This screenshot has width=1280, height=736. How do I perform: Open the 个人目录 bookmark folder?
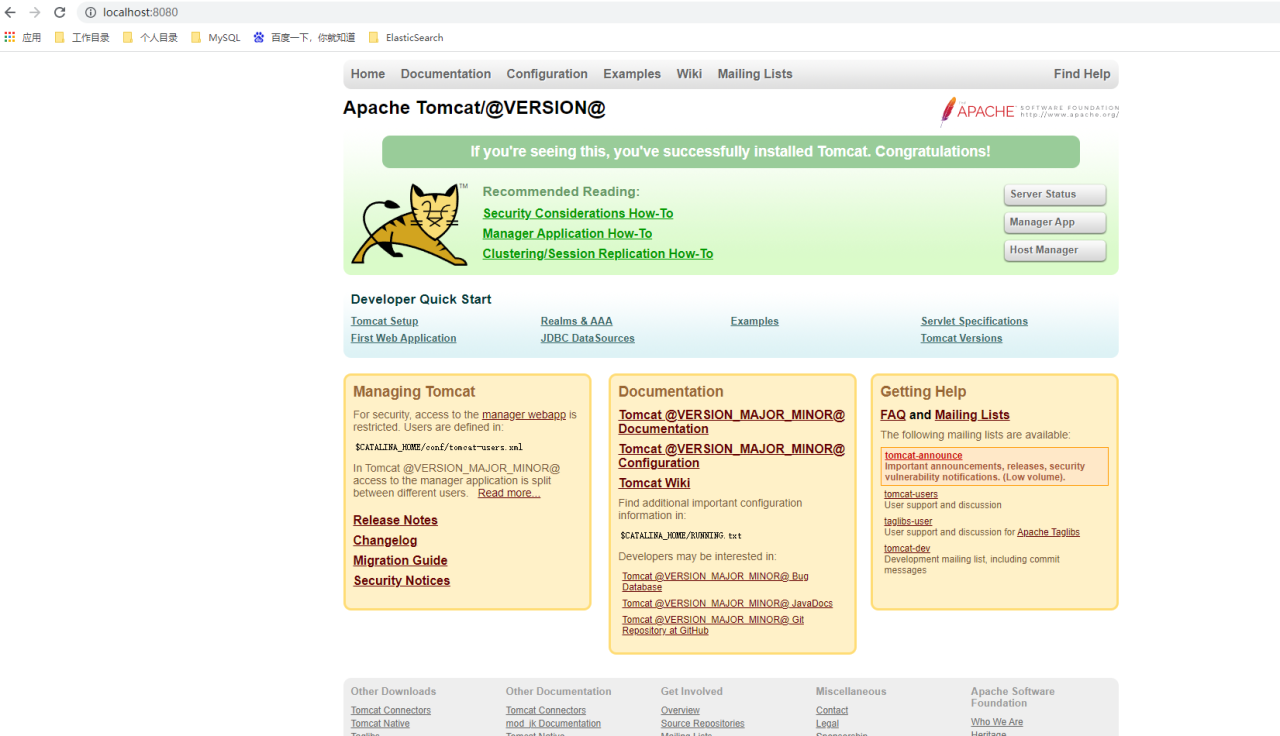point(150,38)
